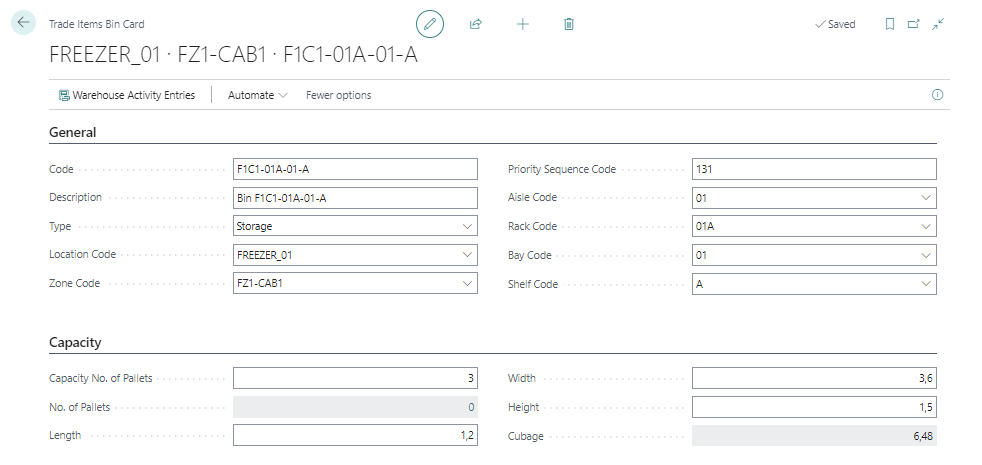
Task: Expand the Type dropdown
Action: pyautogui.click(x=468, y=227)
